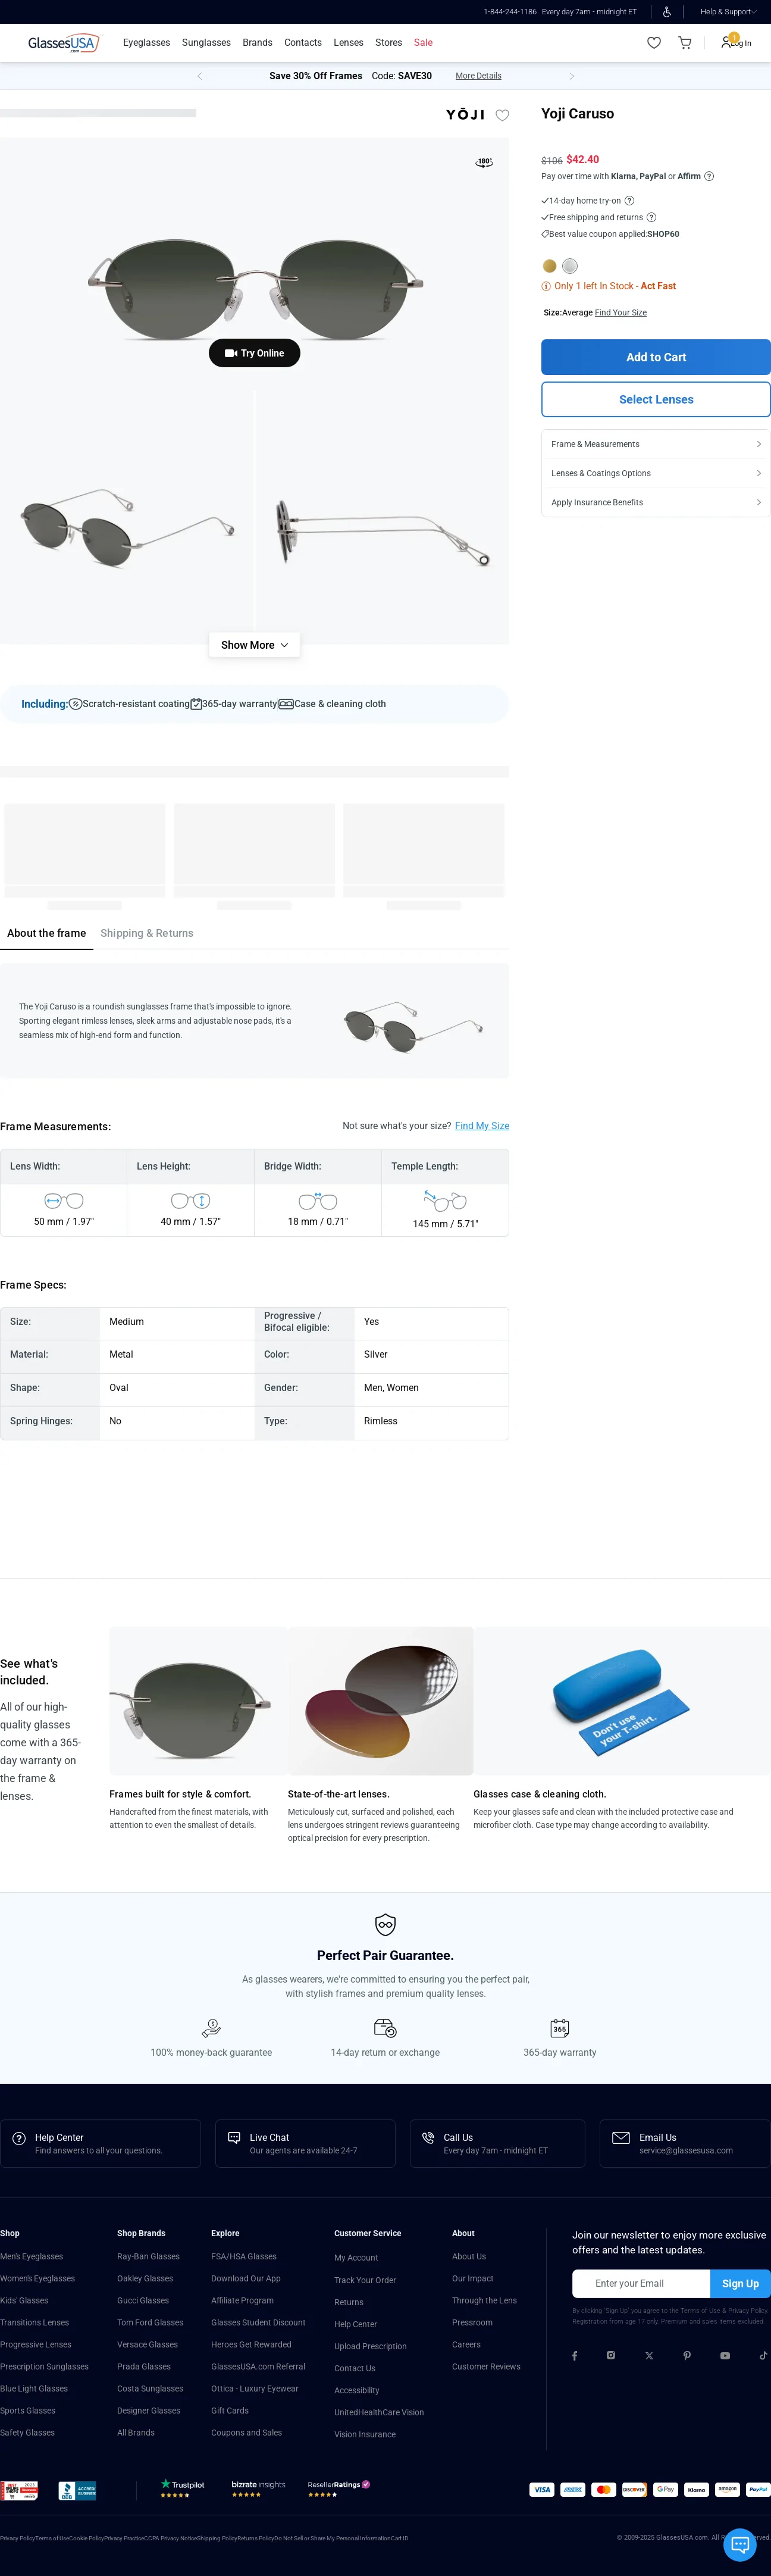Viewport: 771px width, 2576px height.
Task: Open Men's Eyeglasses footer link
Action: click(x=31, y=2256)
